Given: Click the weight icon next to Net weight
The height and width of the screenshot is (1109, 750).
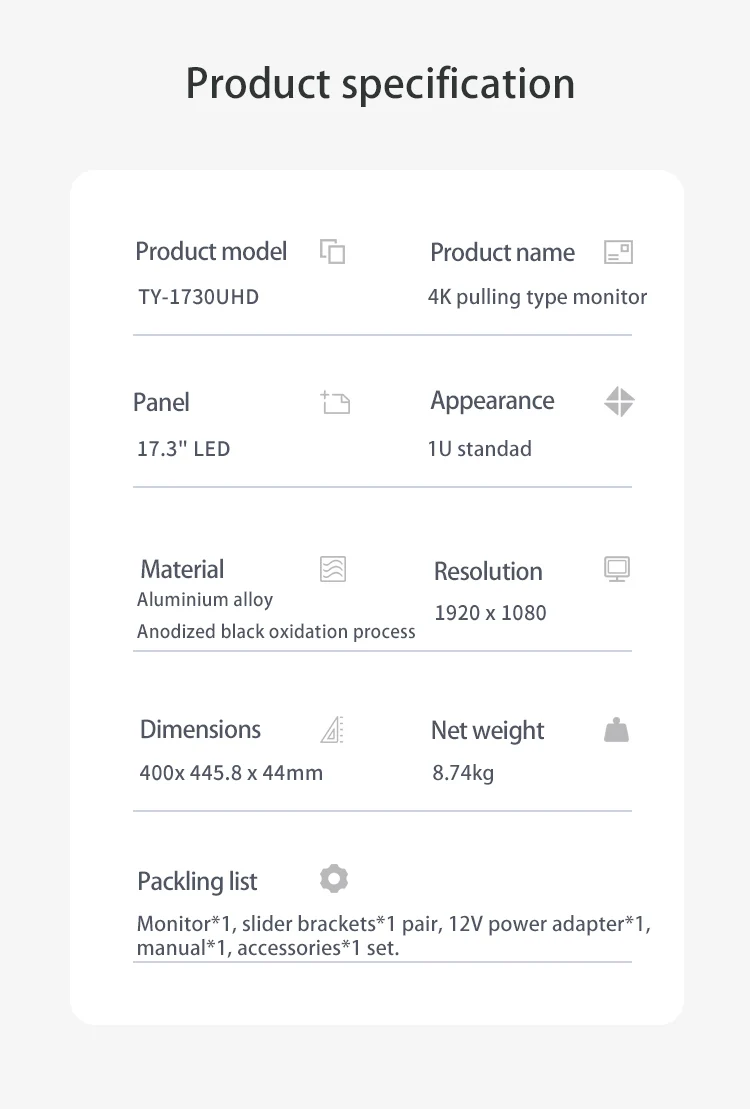Looking at the screenshot, I should pyautogui.click(x=616, y=730).
